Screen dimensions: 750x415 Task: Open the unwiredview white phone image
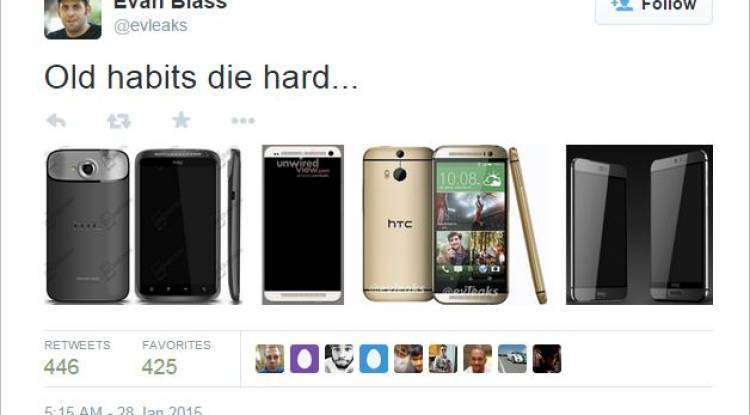303,225
